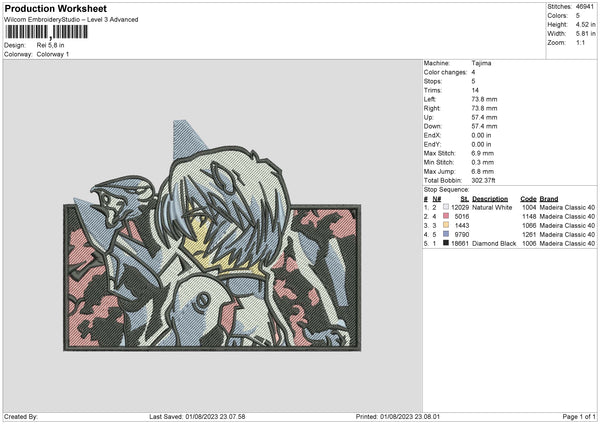
Task: Click the Diamond Black color swatch
Action: 446,243
